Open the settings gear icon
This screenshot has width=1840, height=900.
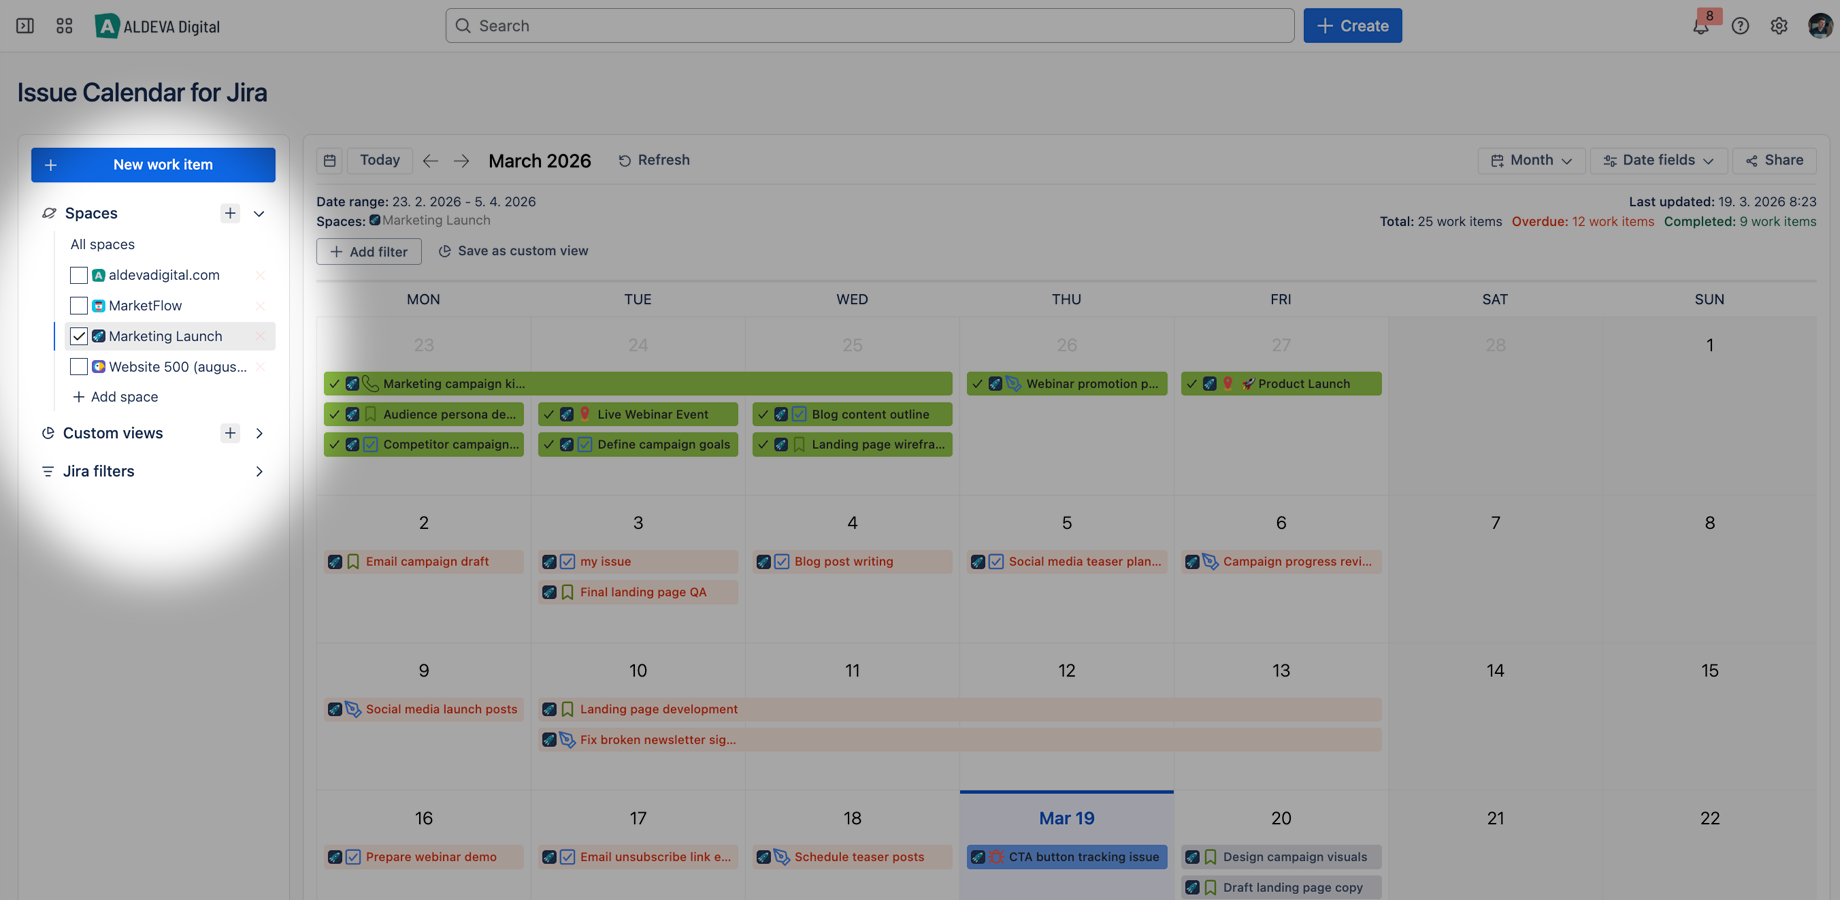coord(1780,26)
